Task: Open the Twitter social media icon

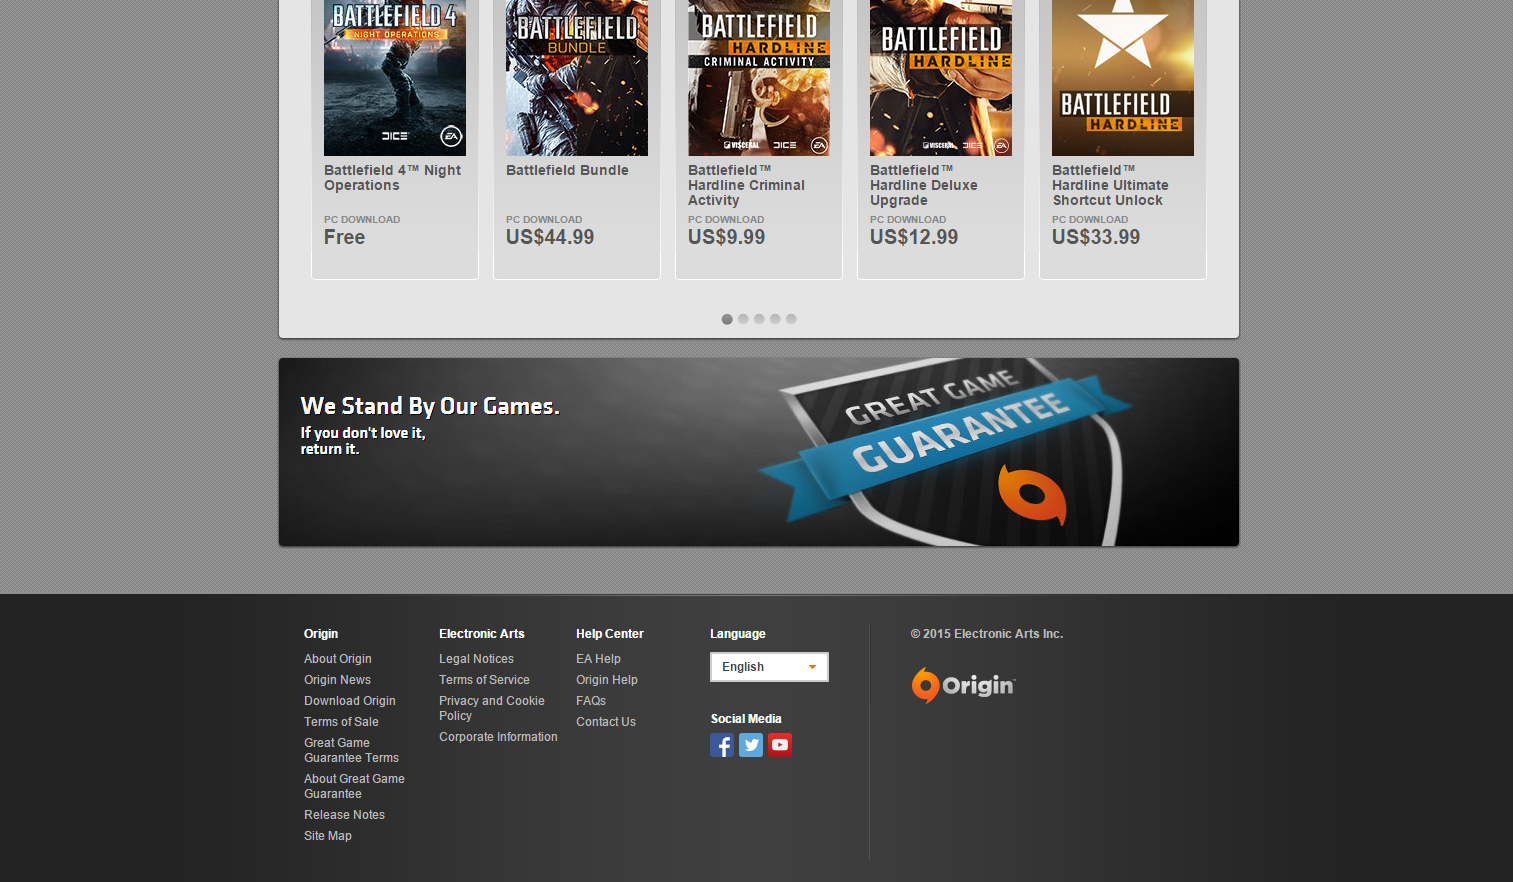Action: (x=751, y=745)
